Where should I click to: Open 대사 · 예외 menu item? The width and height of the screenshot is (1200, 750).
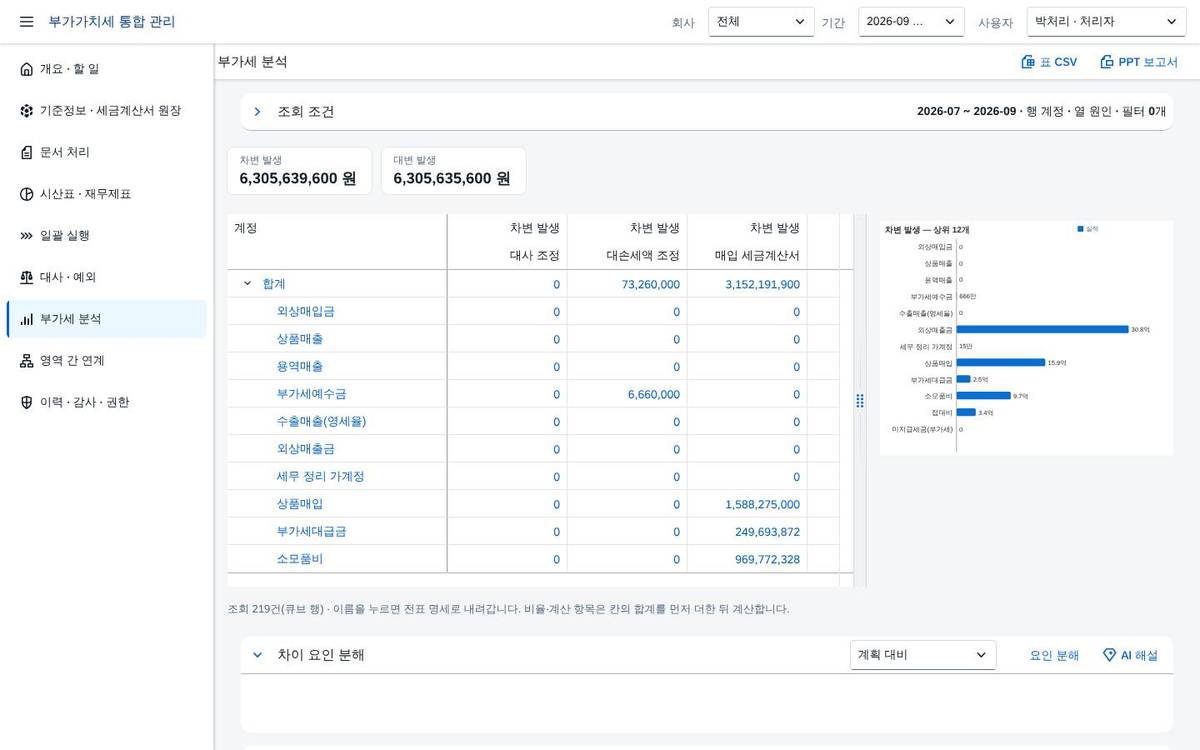click(x=107, y=277)
